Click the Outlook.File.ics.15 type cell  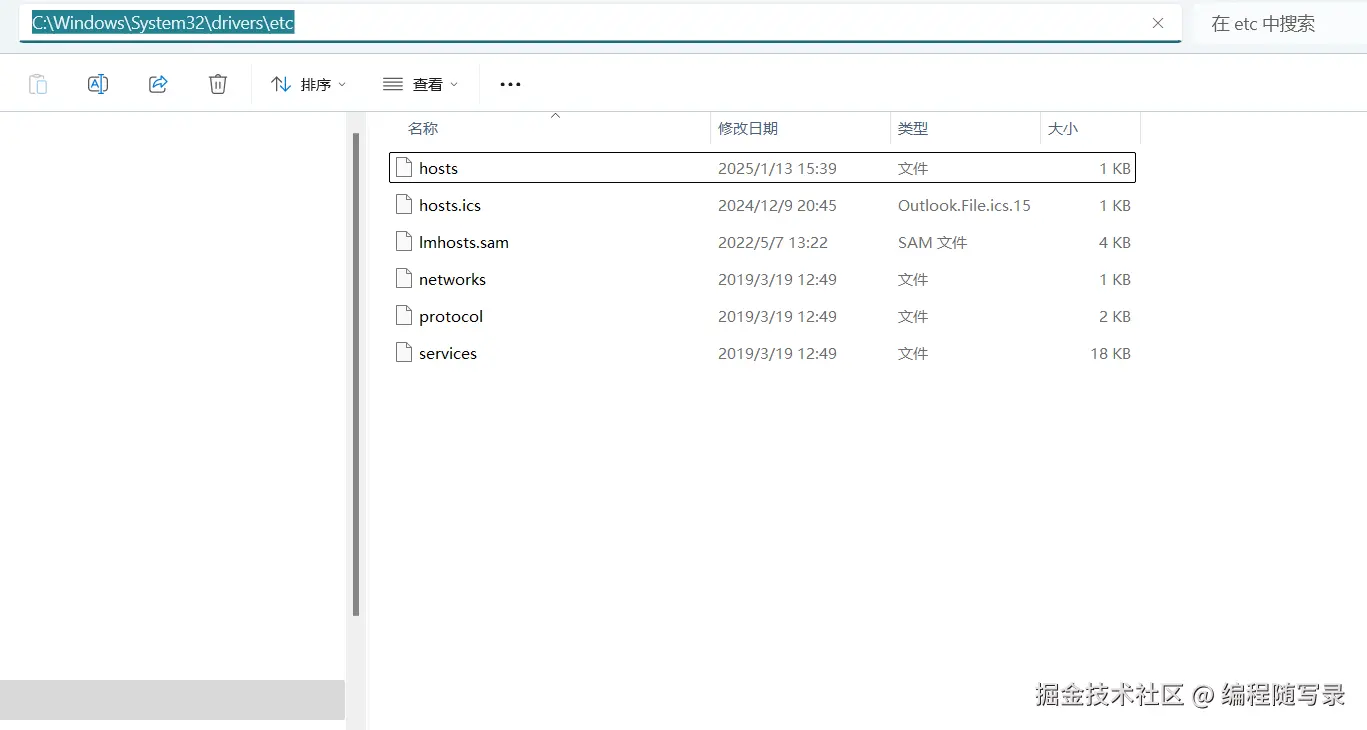[964, 205]
